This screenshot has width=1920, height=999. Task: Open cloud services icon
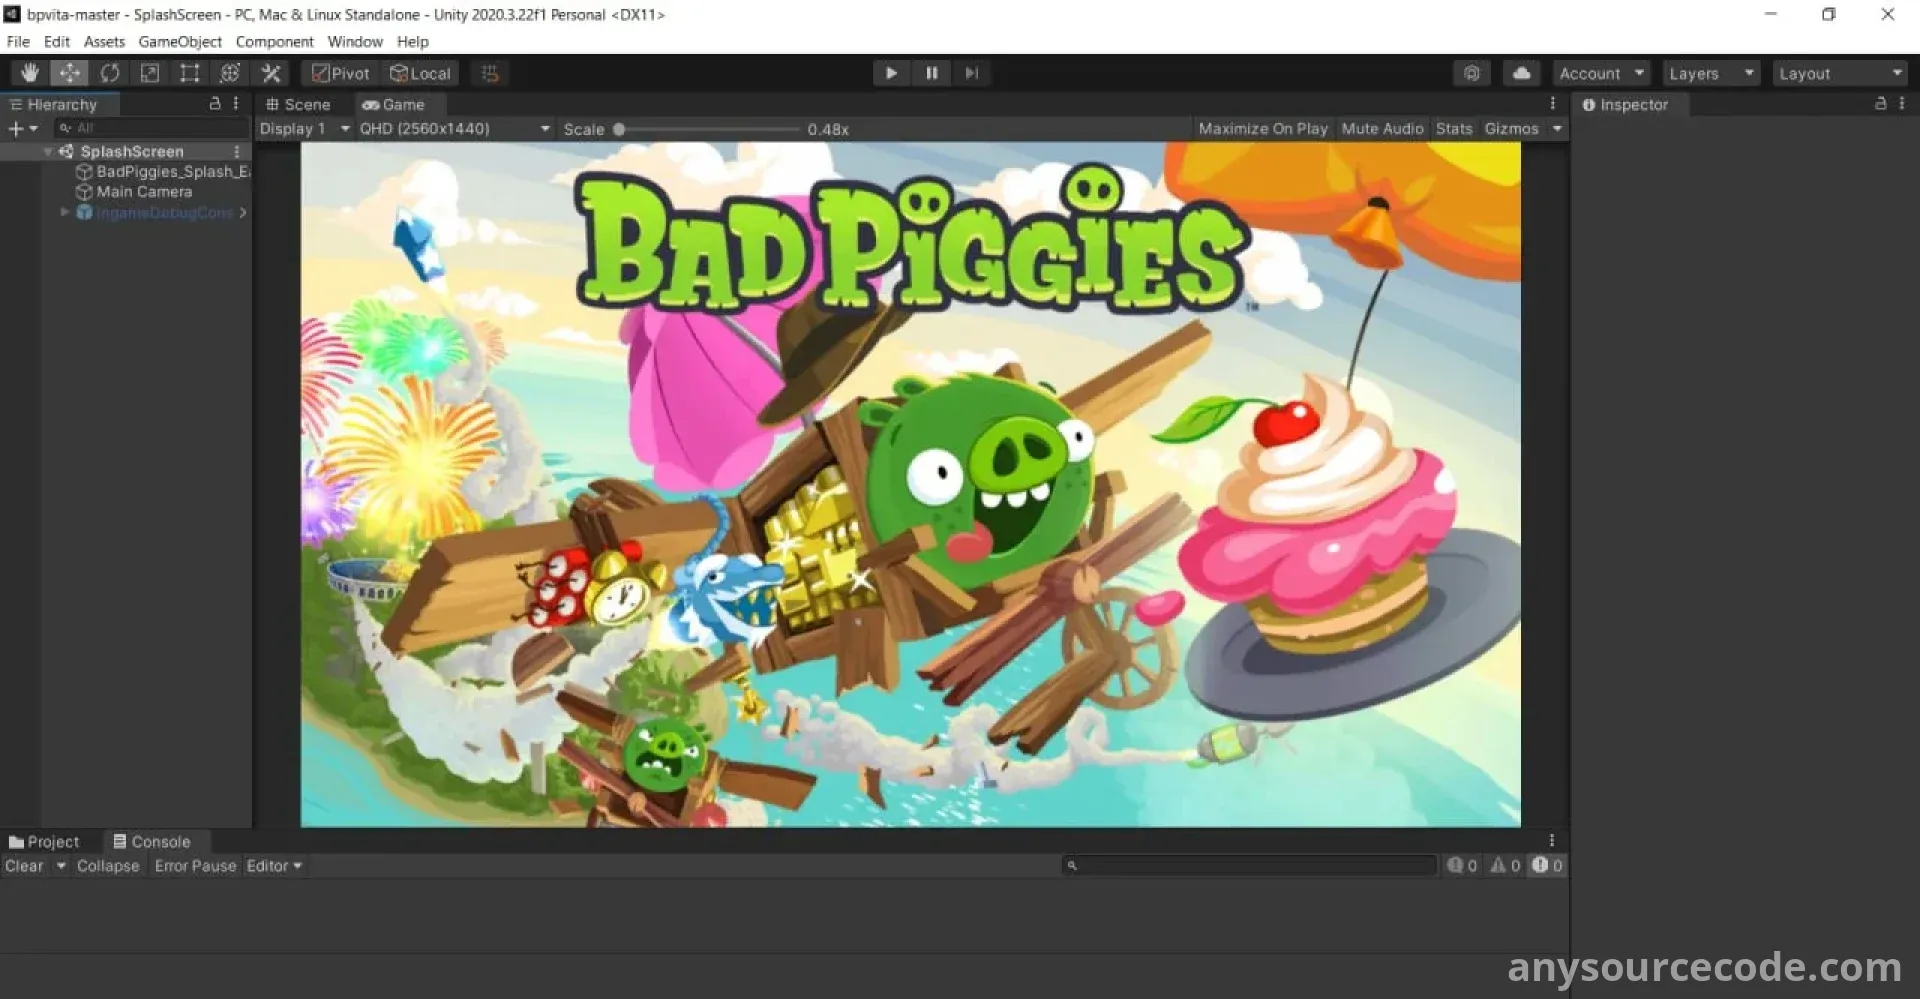[1521, 73]
